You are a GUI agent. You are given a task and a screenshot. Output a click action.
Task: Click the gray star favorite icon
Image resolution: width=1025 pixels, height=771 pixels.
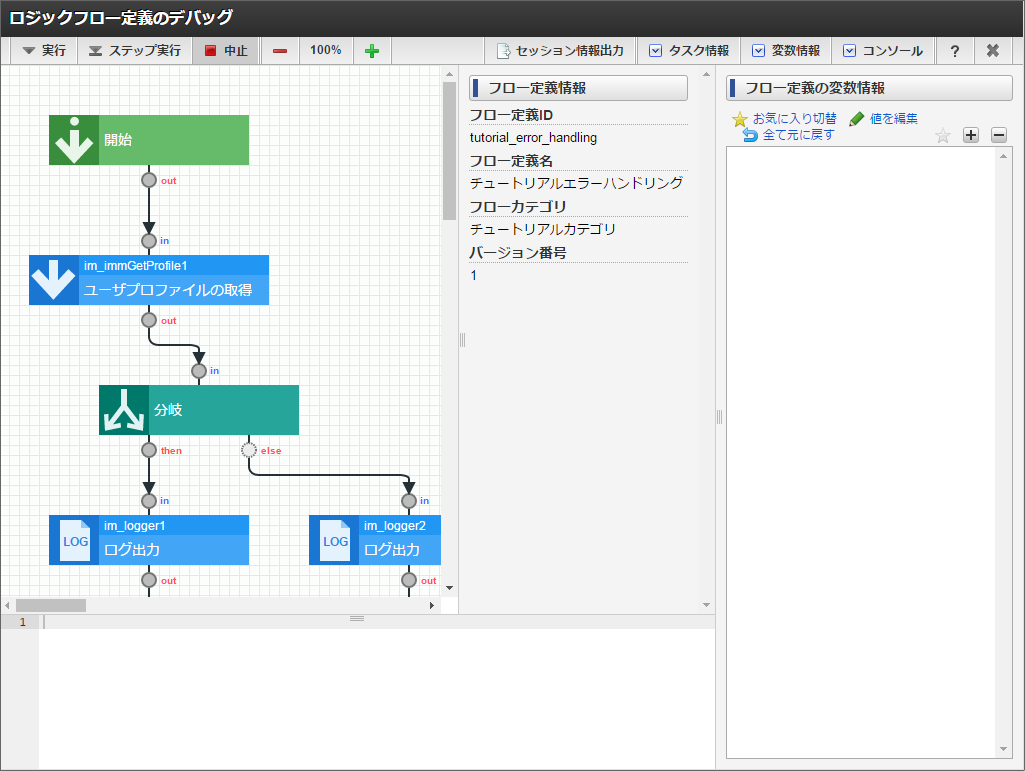[x=942, y=135]
